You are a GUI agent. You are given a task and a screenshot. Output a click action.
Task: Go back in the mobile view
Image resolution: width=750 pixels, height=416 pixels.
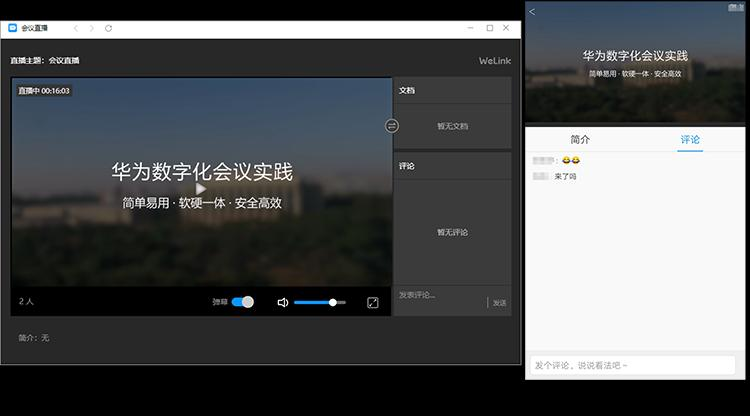(532, 12)
